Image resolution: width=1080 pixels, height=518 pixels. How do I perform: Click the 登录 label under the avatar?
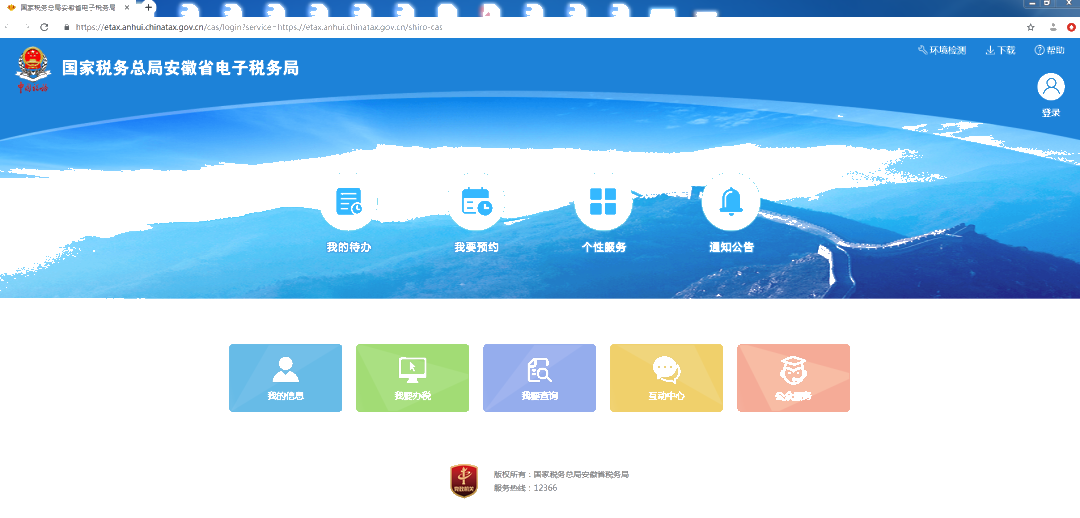click(1051, 113)
